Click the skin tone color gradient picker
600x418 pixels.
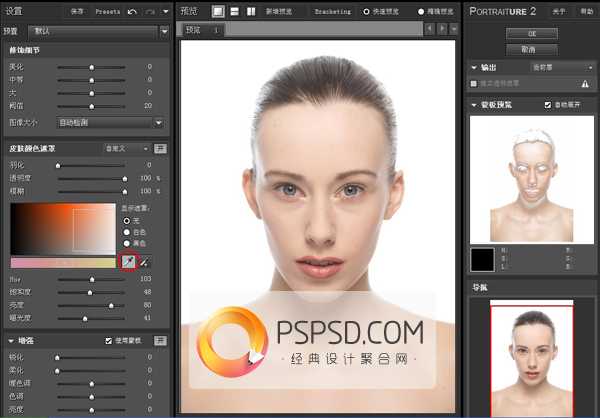click(63, 228)
